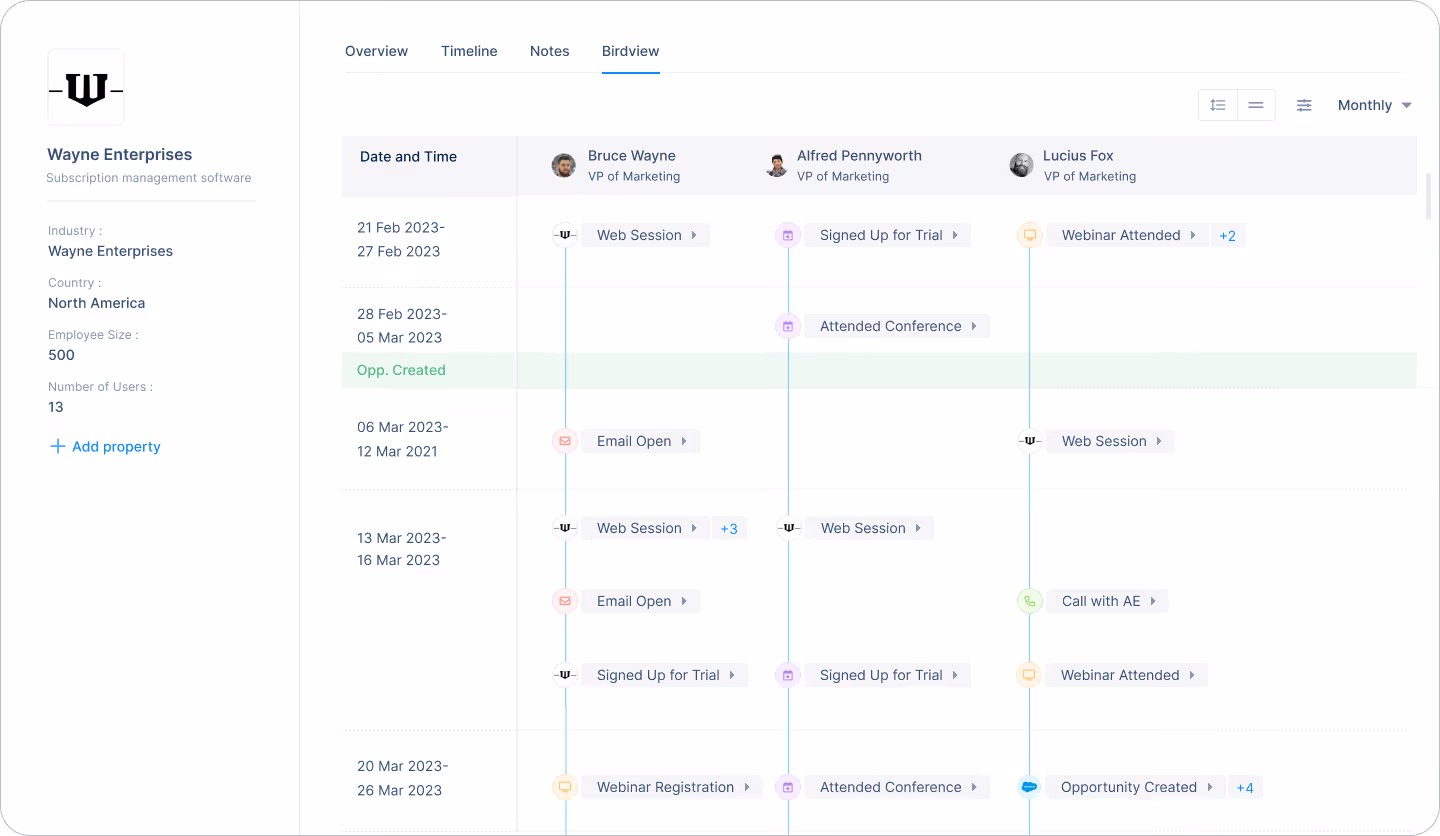This screenshot has width=1440, height=836.
Task: Click the calendar icon beside Signed Up for Trial
Action: pyautogui.click(x=788, y=234)
